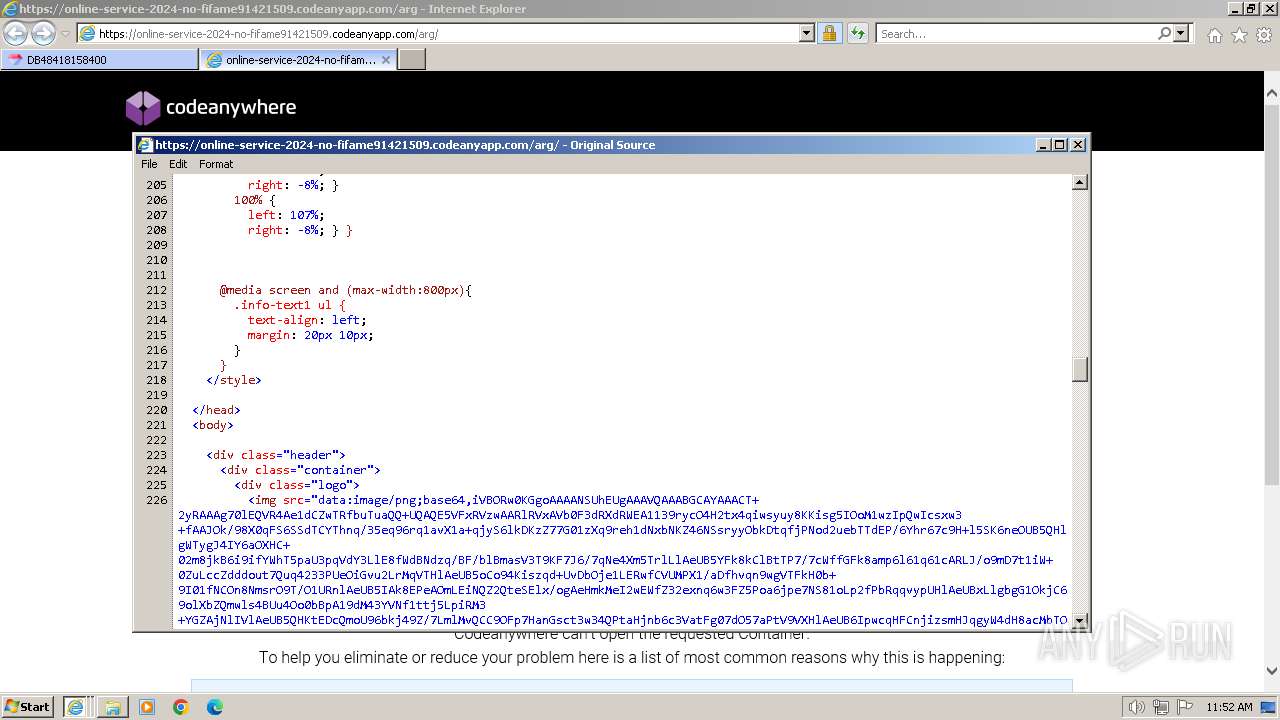The image size is (1280, 720).
Task: Click the IE page scrollbar up arrow
Action: pyautogui.click(x=1271, y=95)
